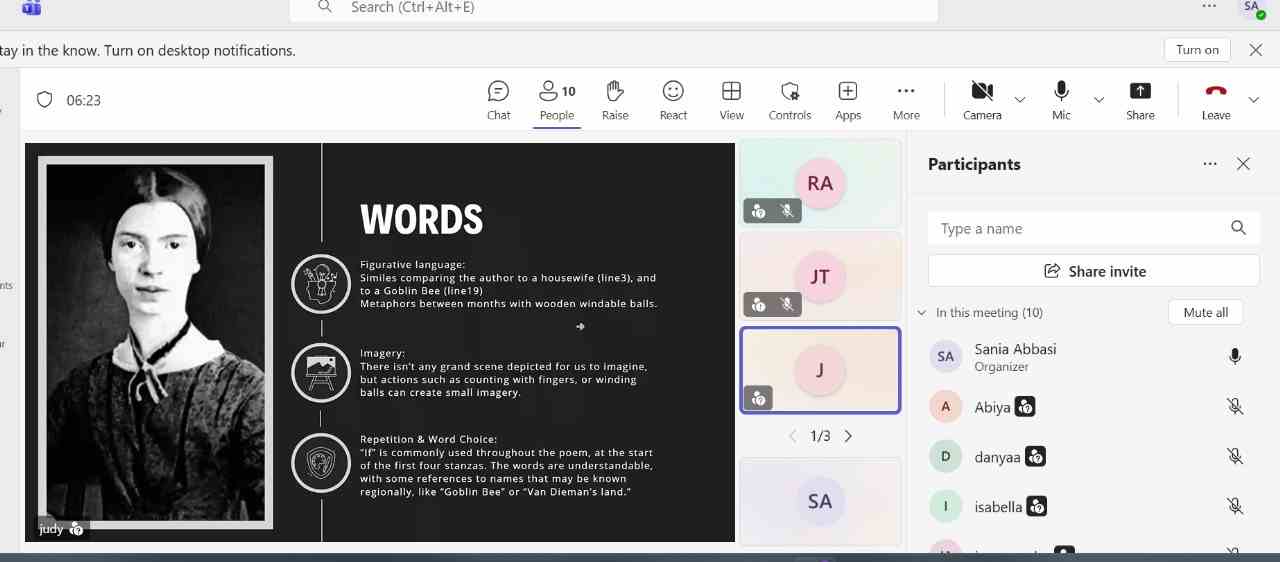Image resolution: width=1280 pixels, height=562 pixels.
Task: Expand the Camera options dropdown arrow
Action: point(1020,100)
